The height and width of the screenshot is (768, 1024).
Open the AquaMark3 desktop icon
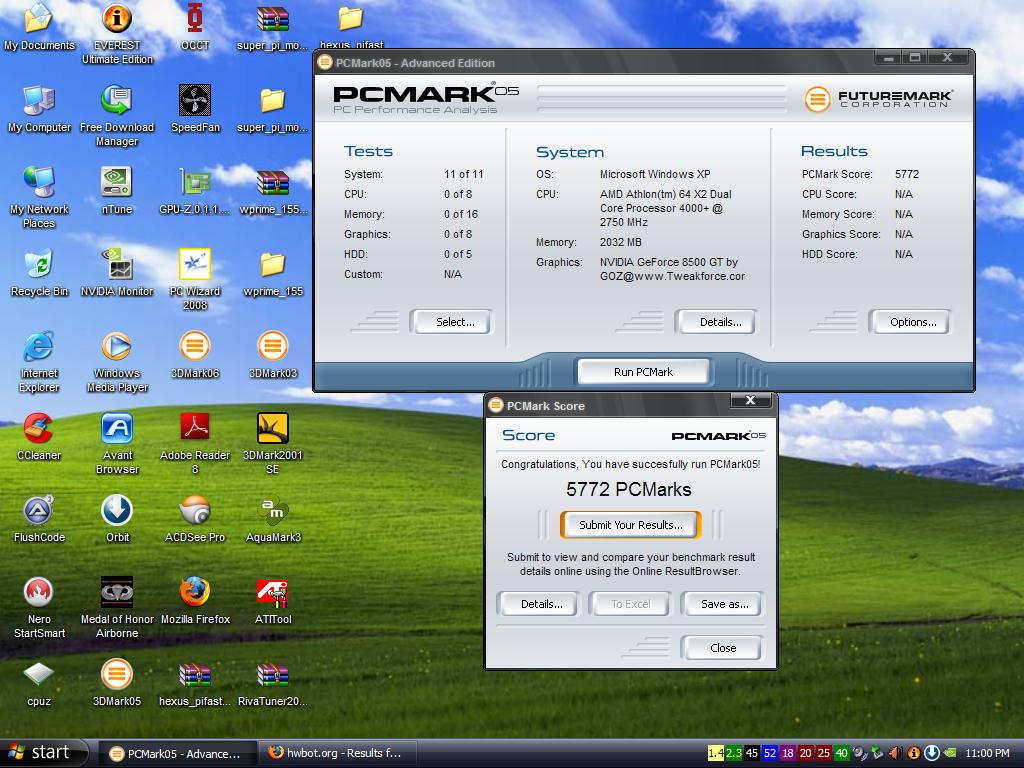click(x=273, y=519)
